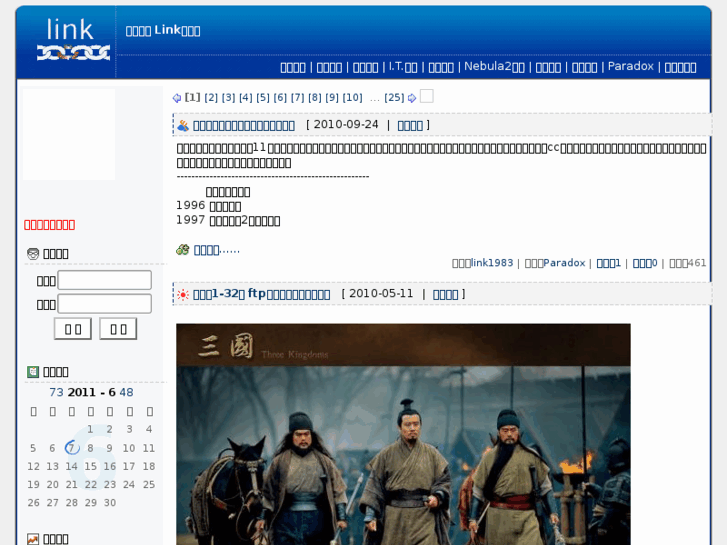
Task: Click the calendar panel icon
Action: coord(33,372)
